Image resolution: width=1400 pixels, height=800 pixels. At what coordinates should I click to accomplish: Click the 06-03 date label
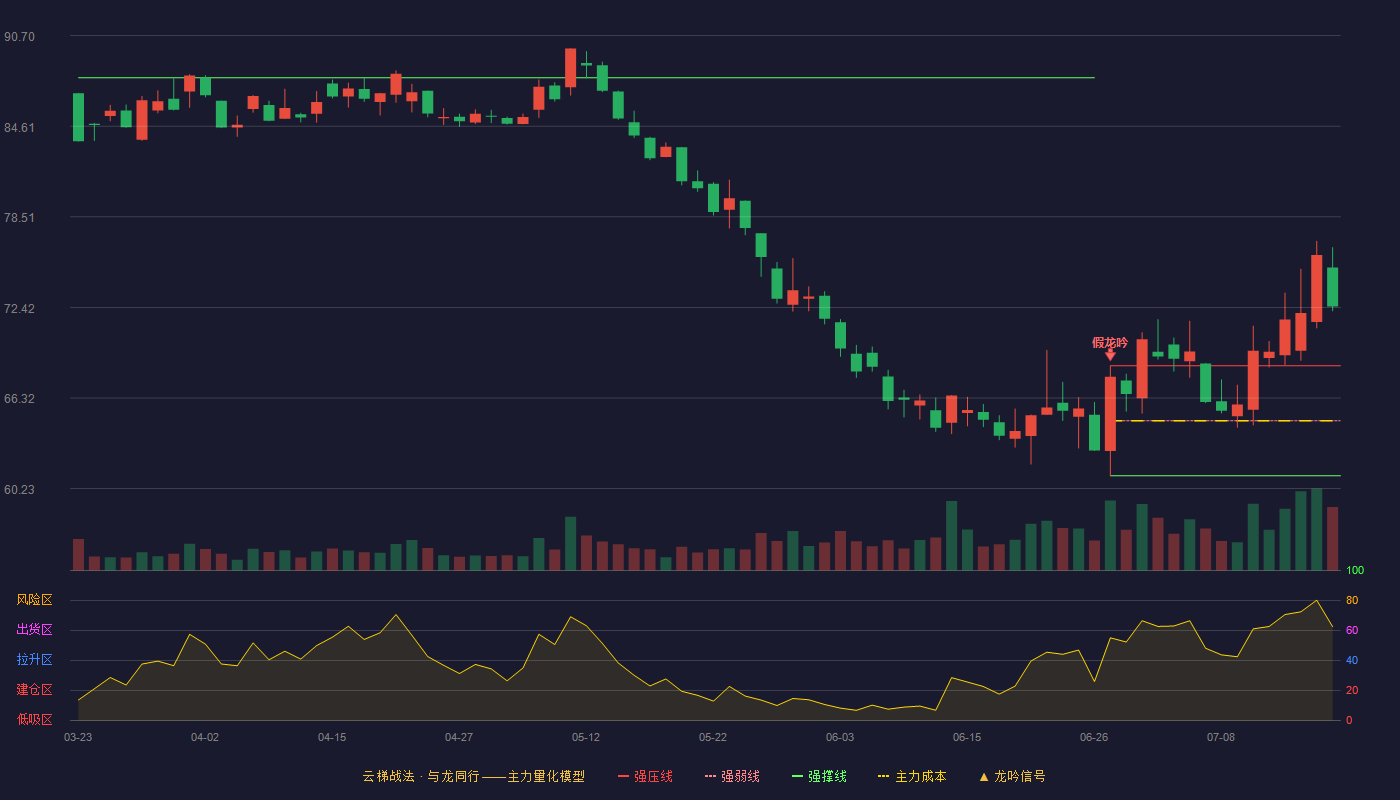click(840, 737)
